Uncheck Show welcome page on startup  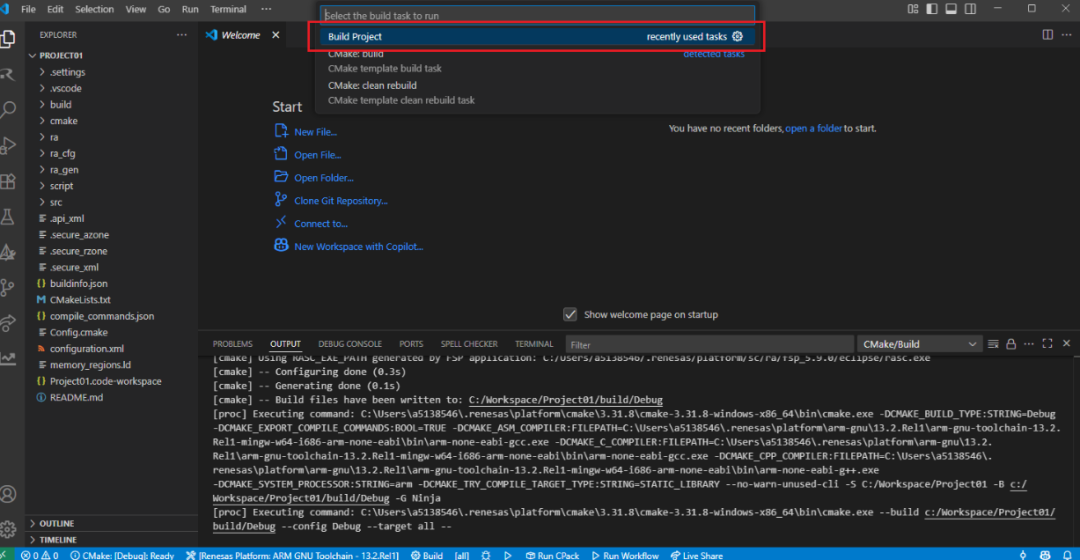pos(570,314)
